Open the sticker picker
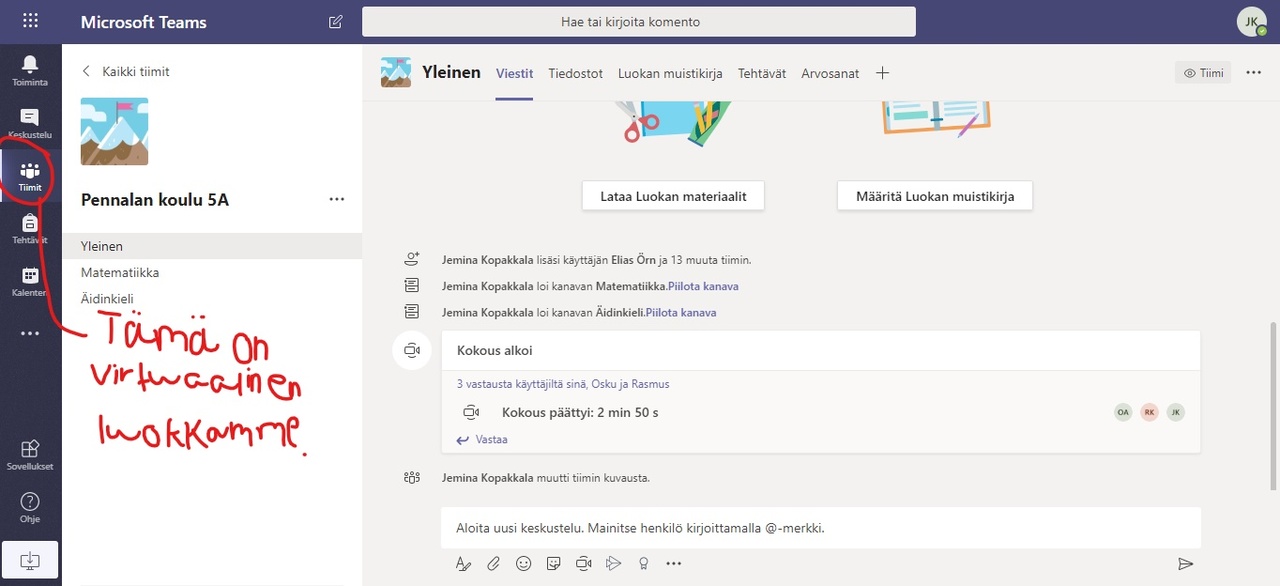 pyautogui.click(x=553, y=564)
